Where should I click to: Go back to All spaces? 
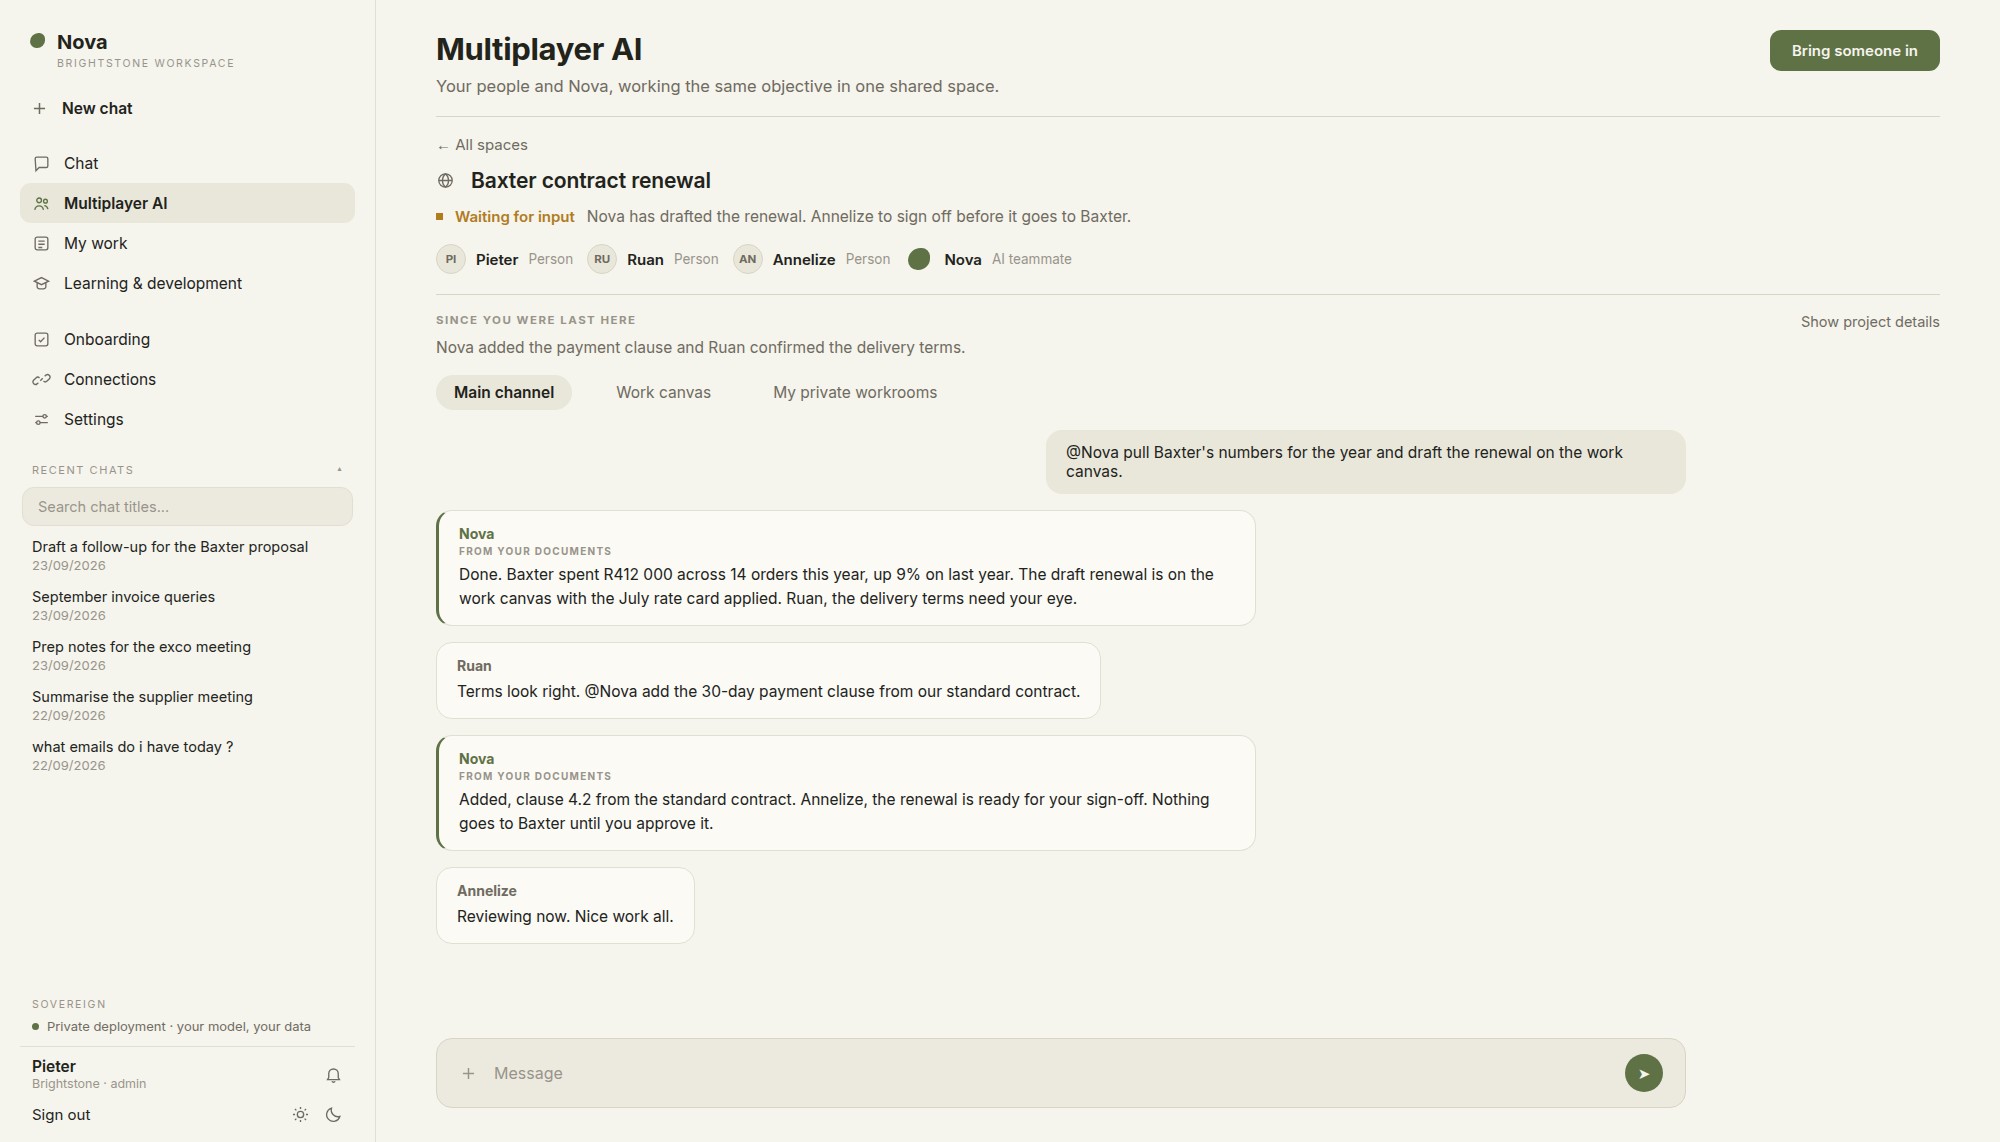(x=482, y=145)
